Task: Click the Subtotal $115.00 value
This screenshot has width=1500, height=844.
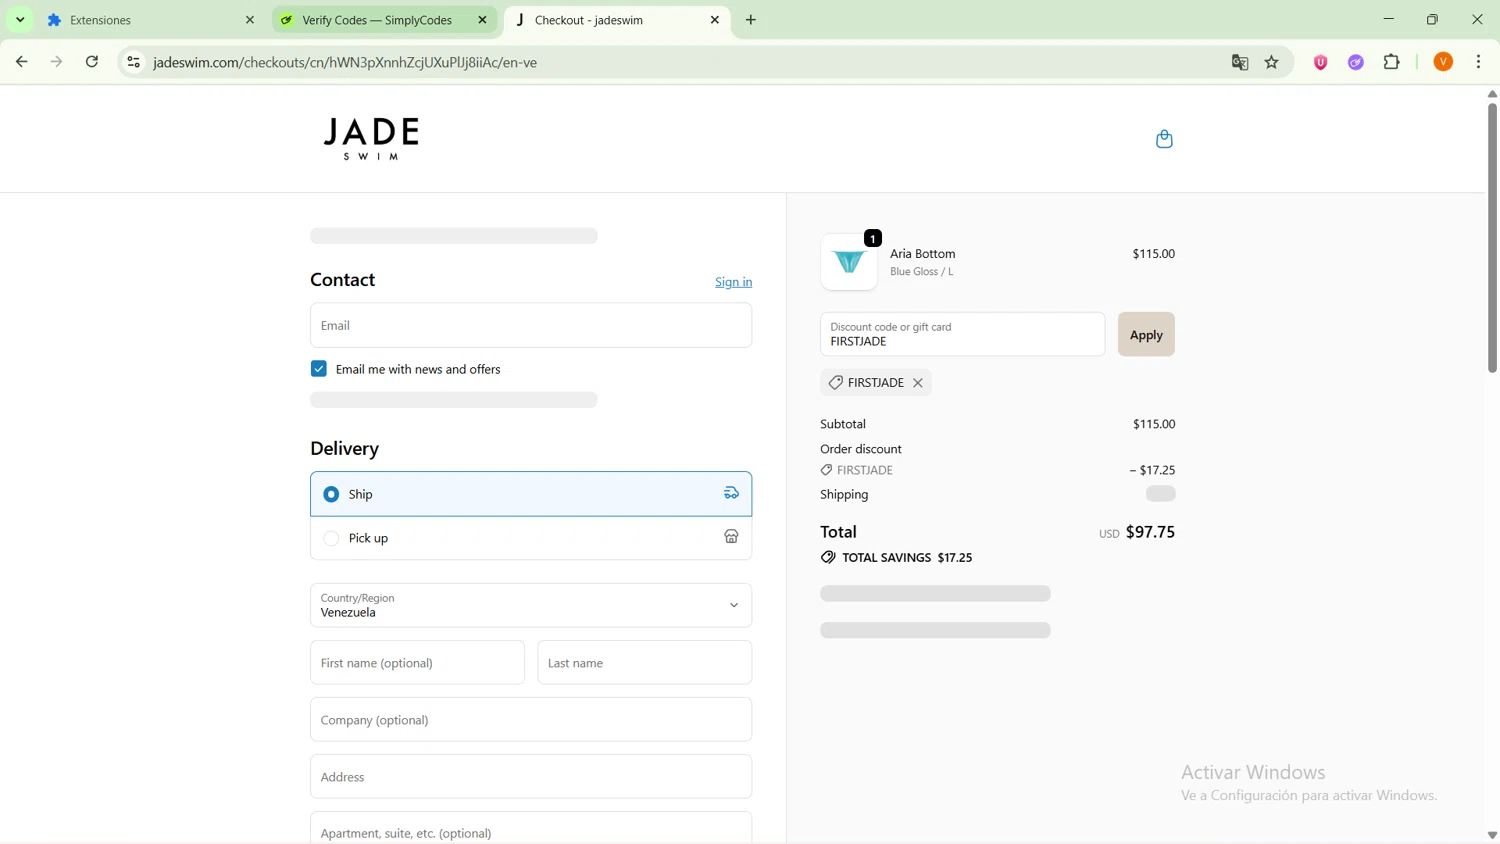Action: point(1154,424)
